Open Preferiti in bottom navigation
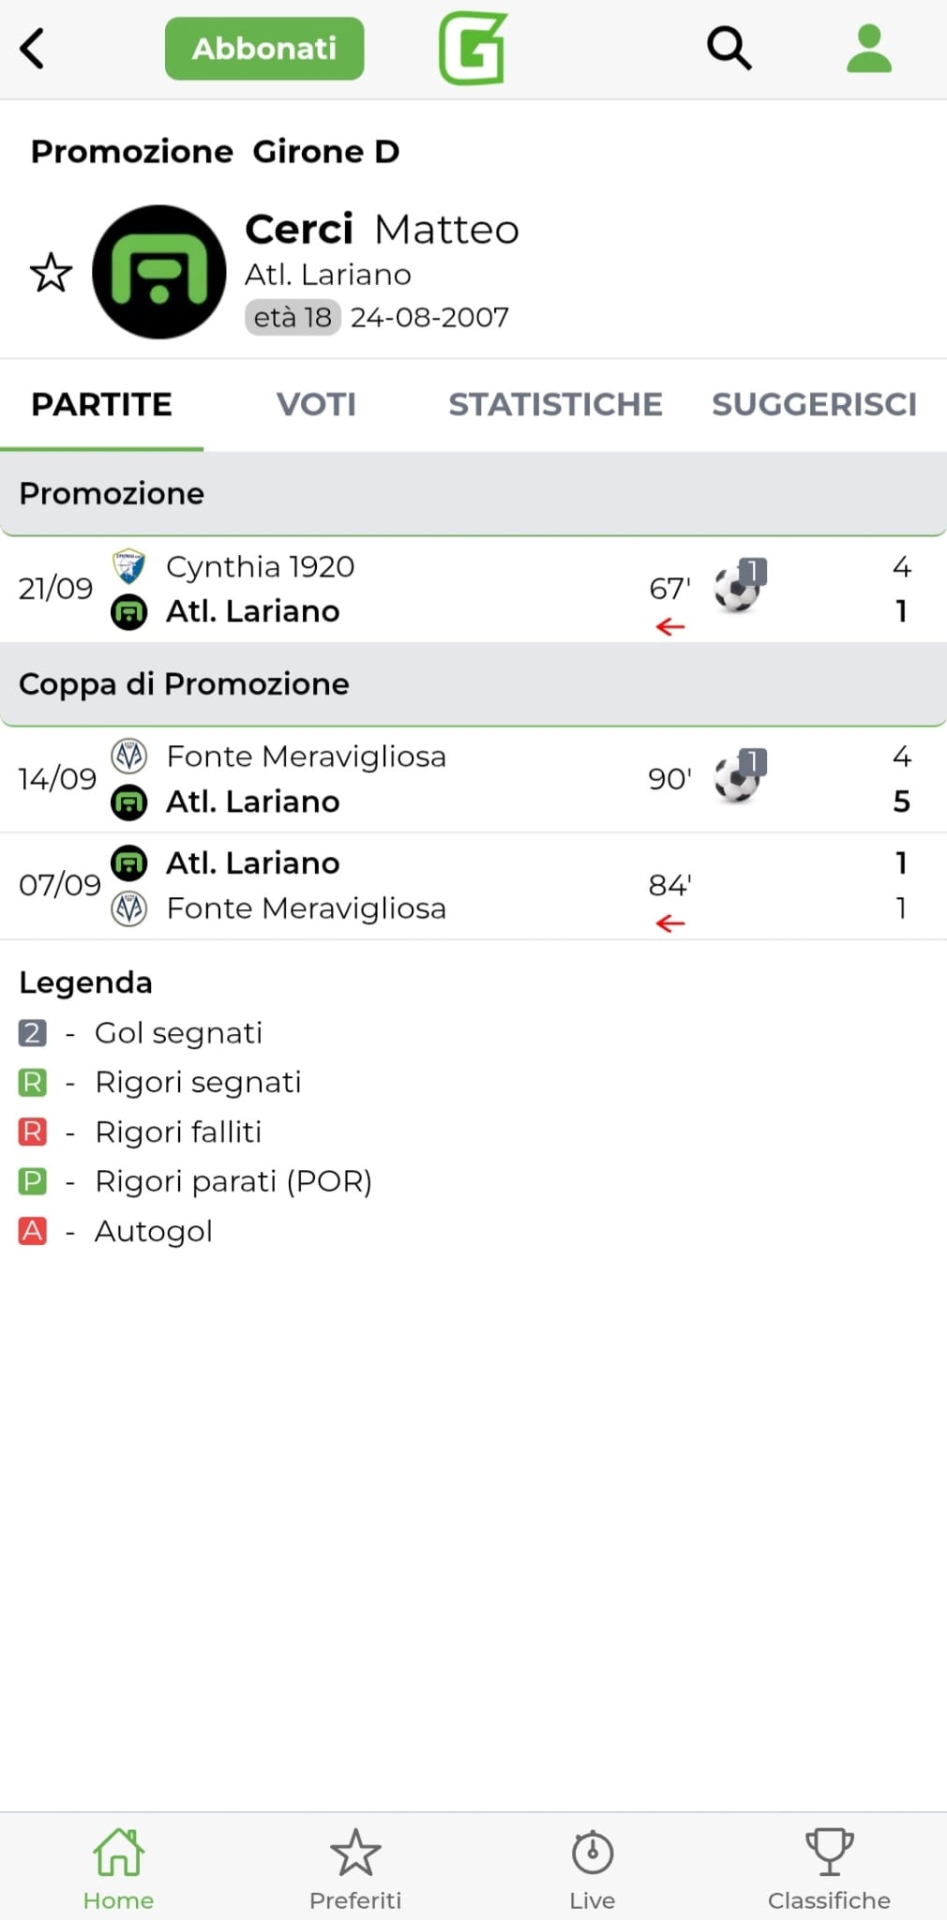The width and height of the screenshot is (947, 1920). [x=355, y=1868]
